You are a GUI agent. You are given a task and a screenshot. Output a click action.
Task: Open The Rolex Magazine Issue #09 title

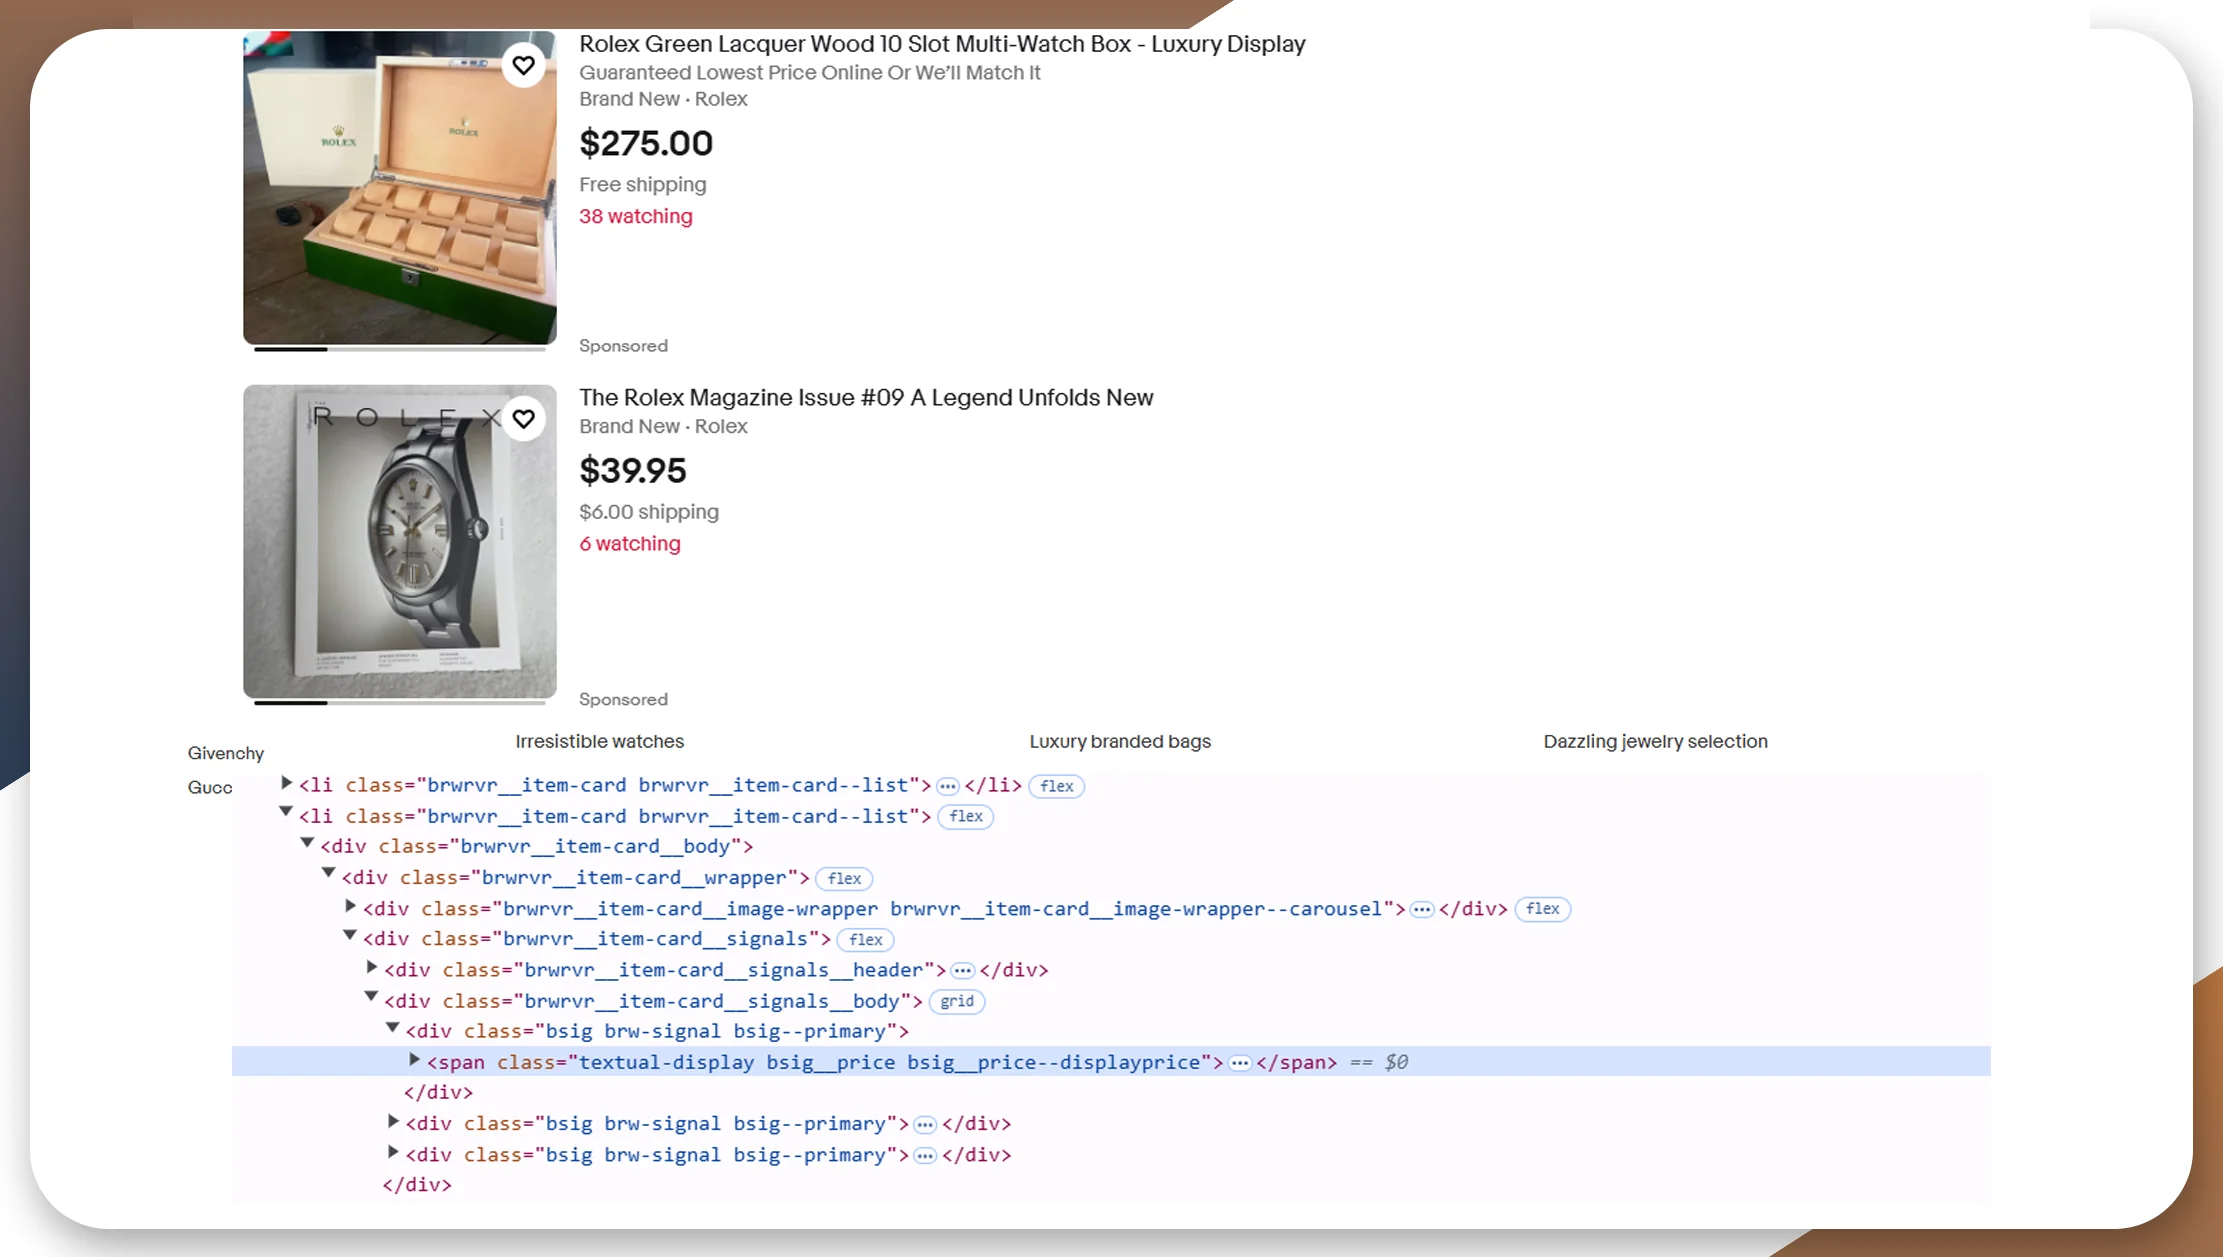[866, 398]
